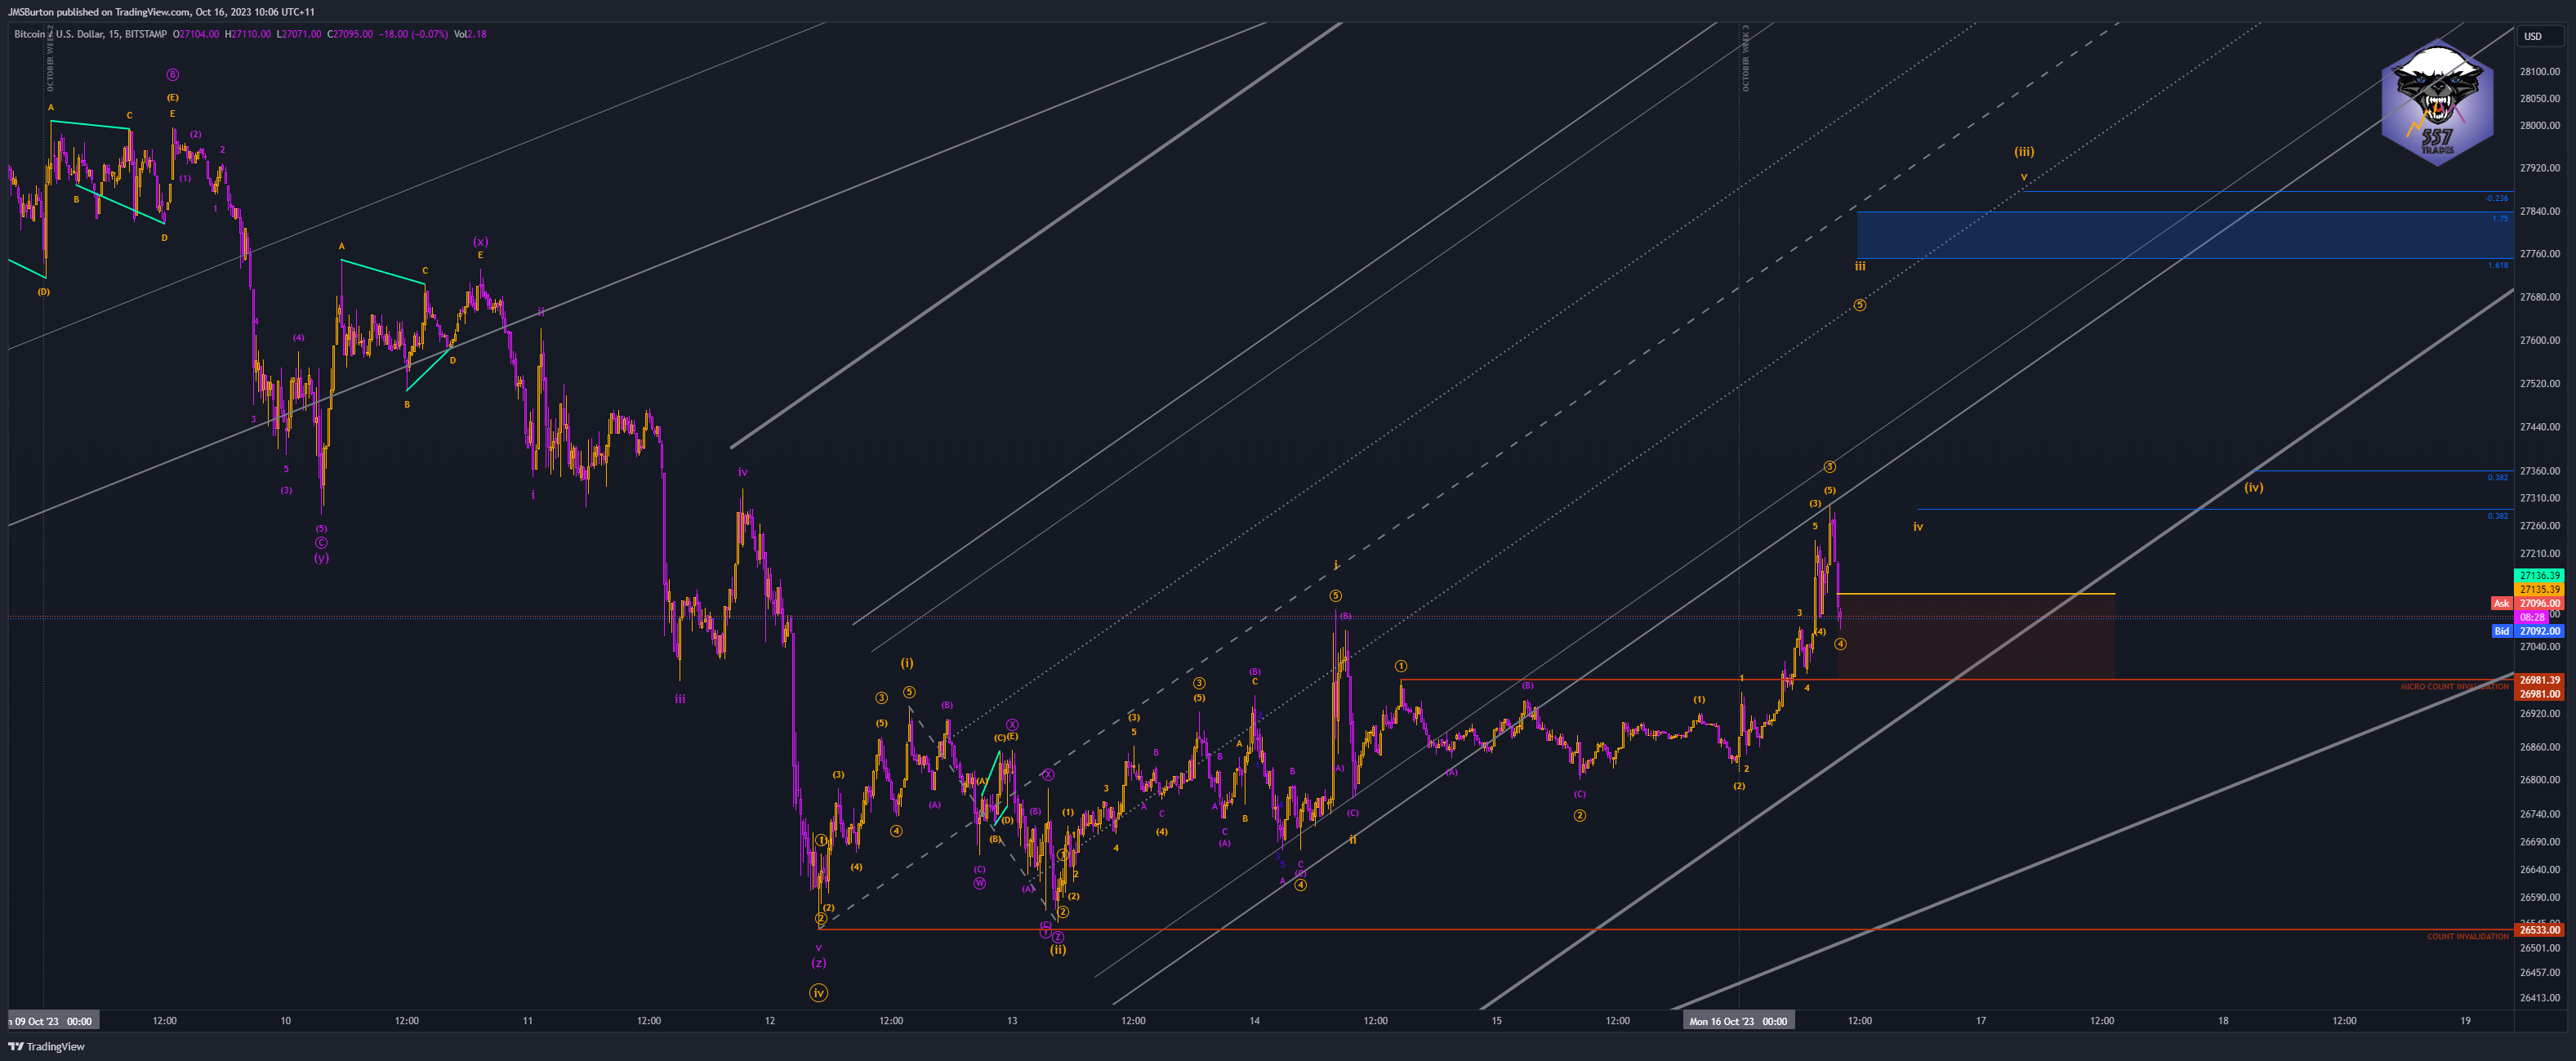Screen dimensions: 2576x1061
Task: Click the 27040.00 price axis label
Action: click(x=2540, y=647)
